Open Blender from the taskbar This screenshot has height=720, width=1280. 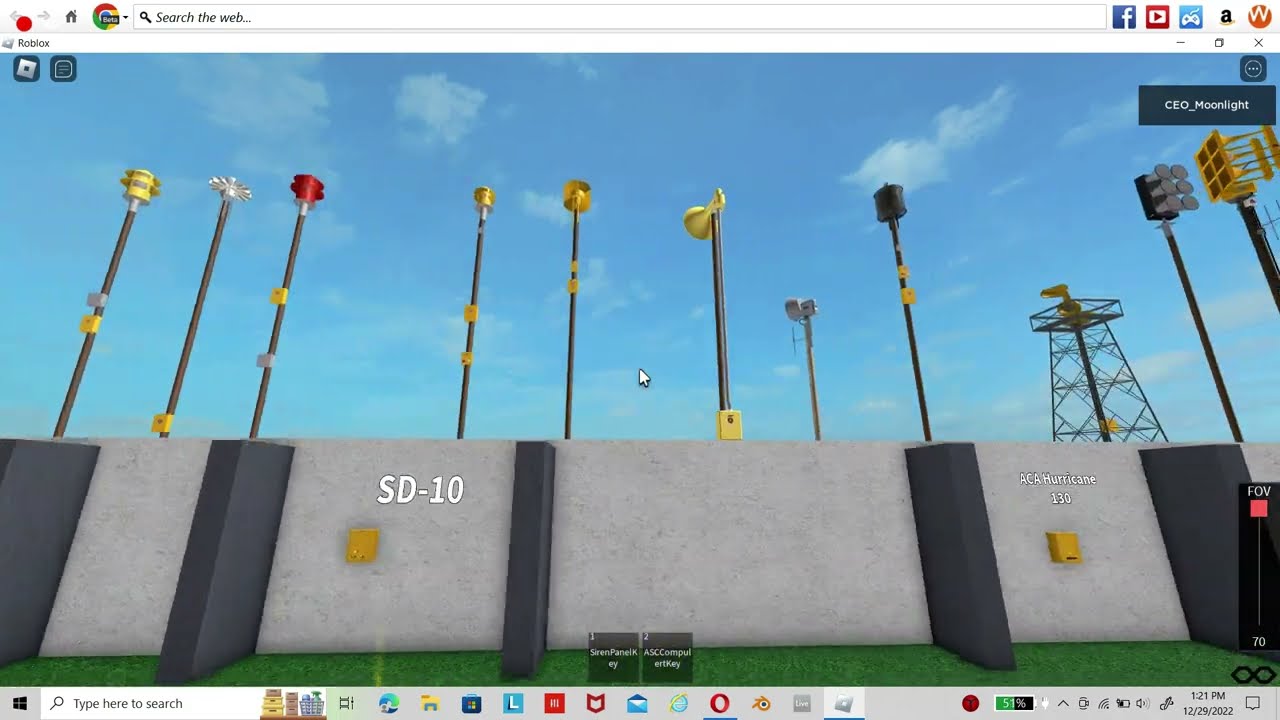tap(761, 703)
